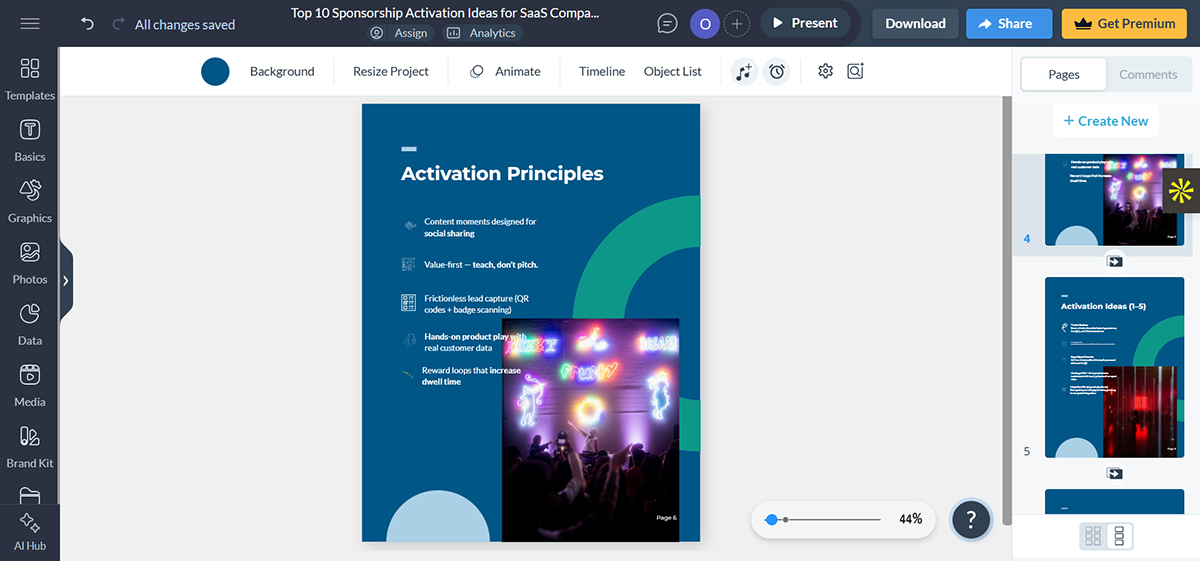The image size is (1200, 561).
Task: Select the page 4 thumbnail
Action: 1114,200
